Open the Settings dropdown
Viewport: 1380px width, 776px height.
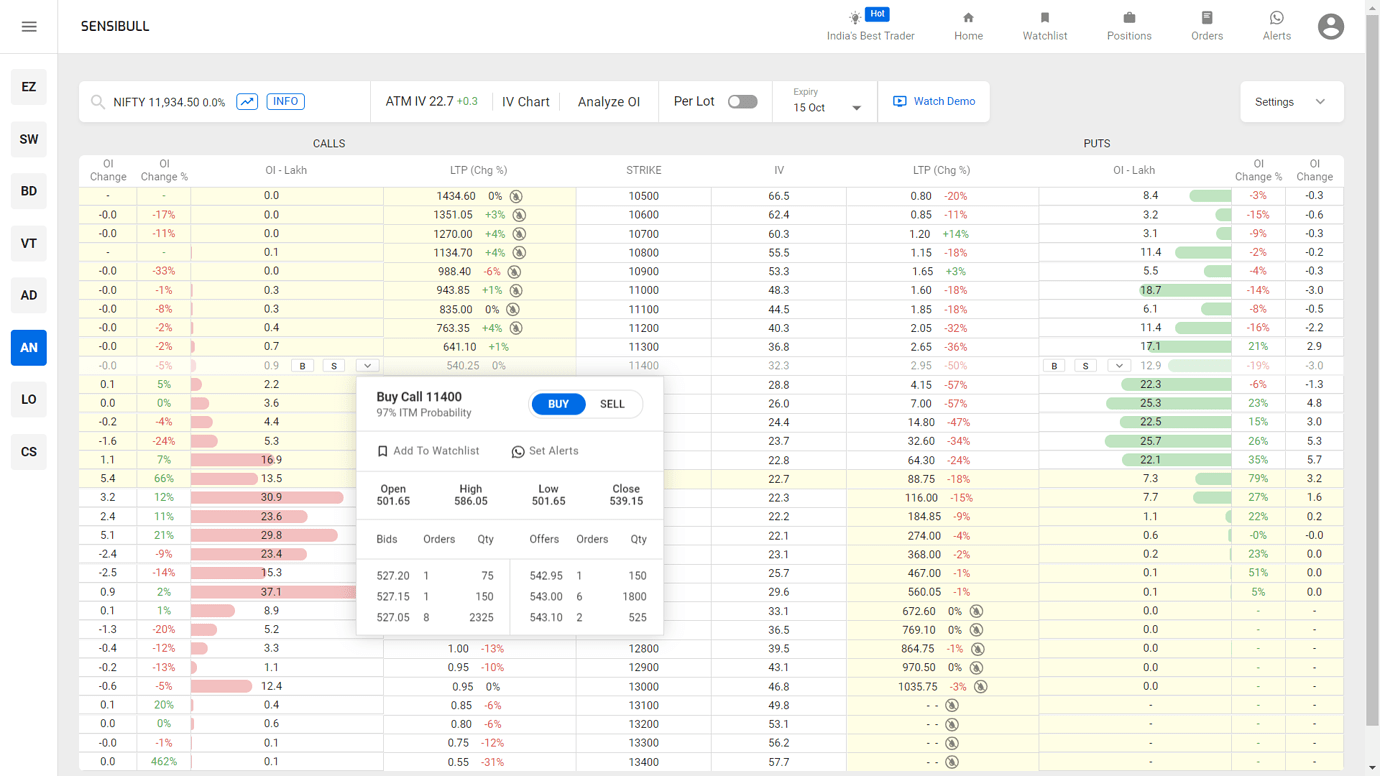pyautogui.click(x=1292, y=101)
